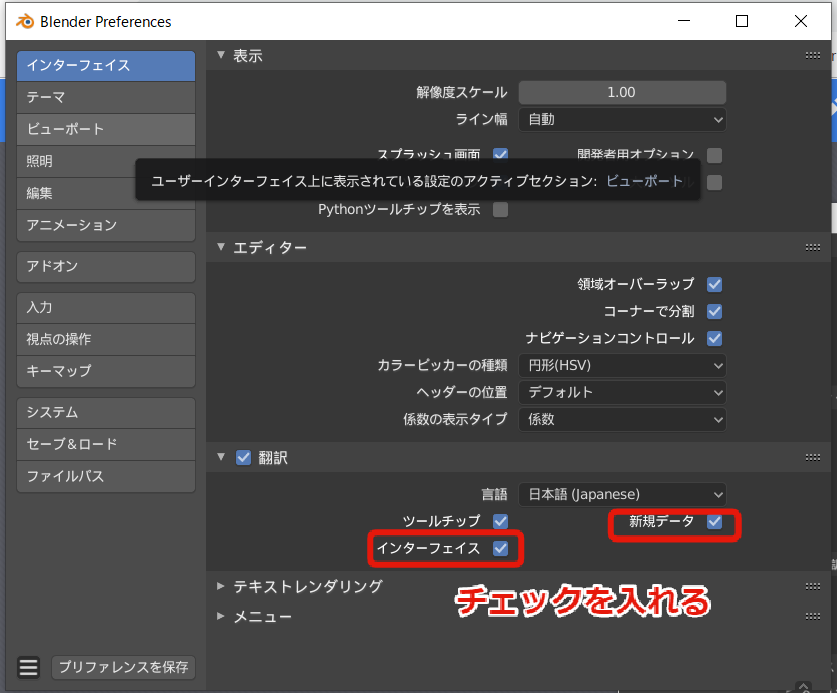Close the Blender Preferences window
Screen dimensions: 837x693
(x=800, y=21)
